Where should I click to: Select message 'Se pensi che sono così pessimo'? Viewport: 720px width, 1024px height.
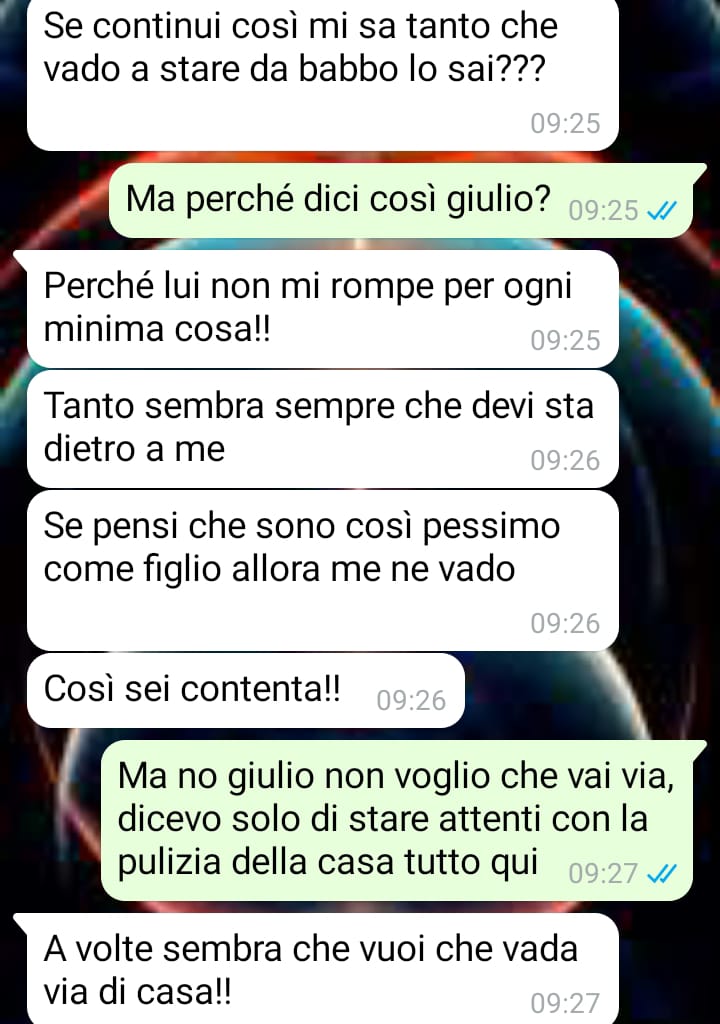[x=323, y=571]
